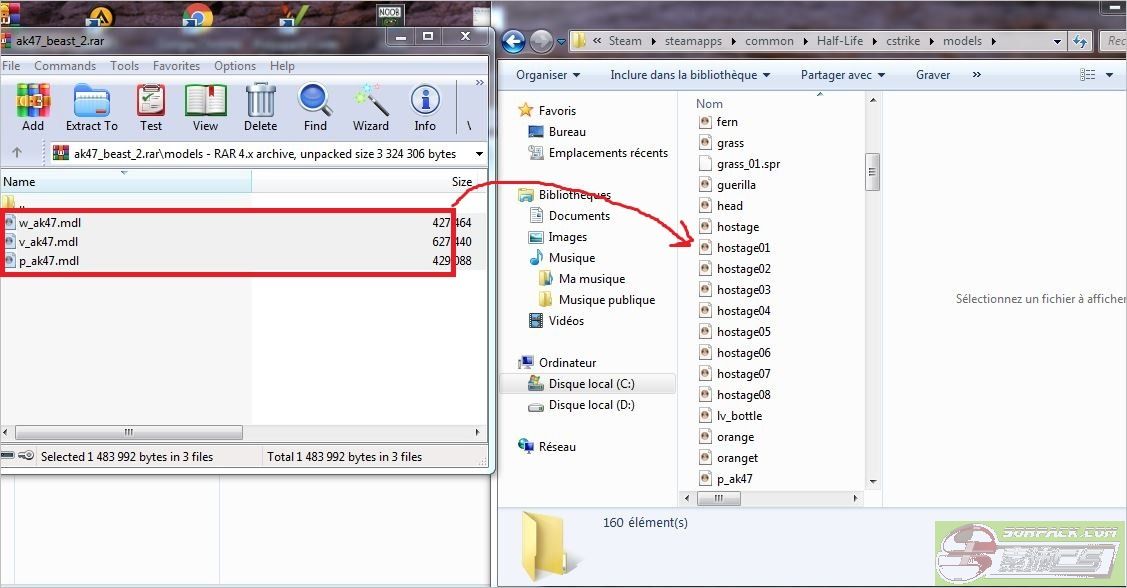Image resolution: width=1127 pixels, height=588 pixels.
Task: Expand the WinRAR archive path dropdown
Action: pos(479,154)
